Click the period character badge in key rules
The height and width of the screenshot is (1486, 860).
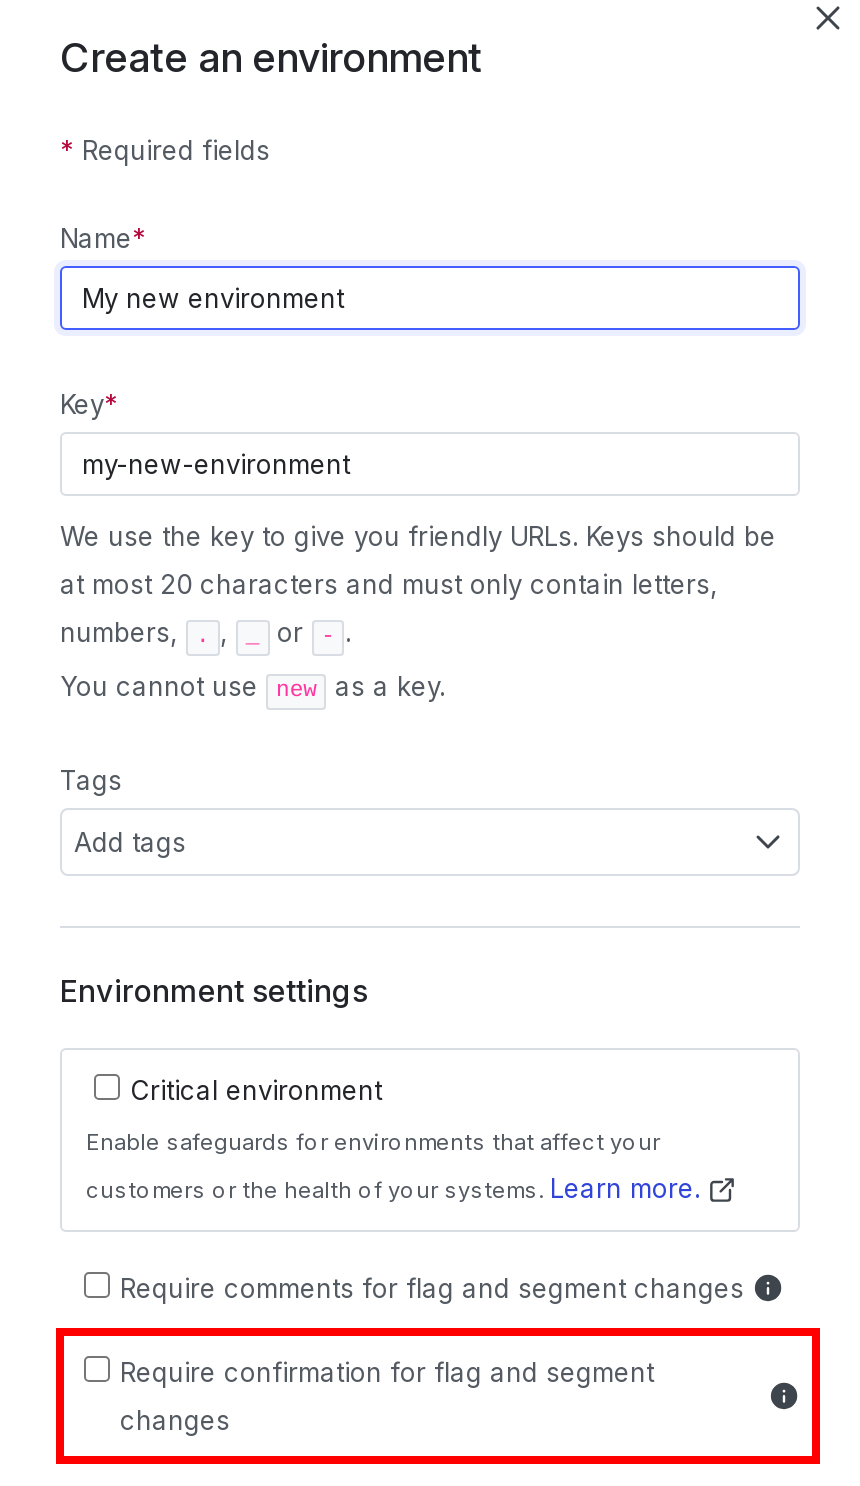[x=203, y=638]
